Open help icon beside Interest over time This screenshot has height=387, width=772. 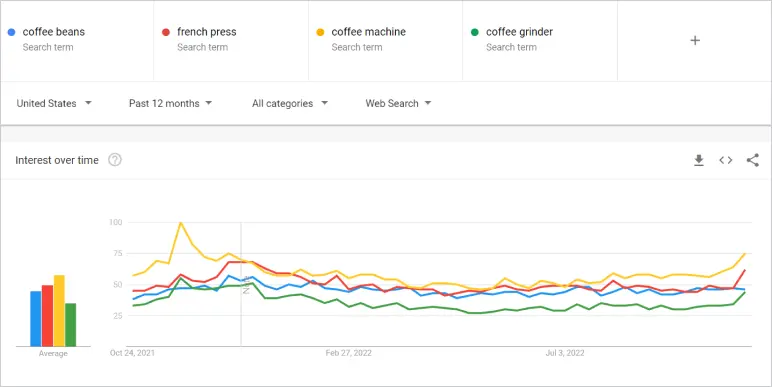115,160
